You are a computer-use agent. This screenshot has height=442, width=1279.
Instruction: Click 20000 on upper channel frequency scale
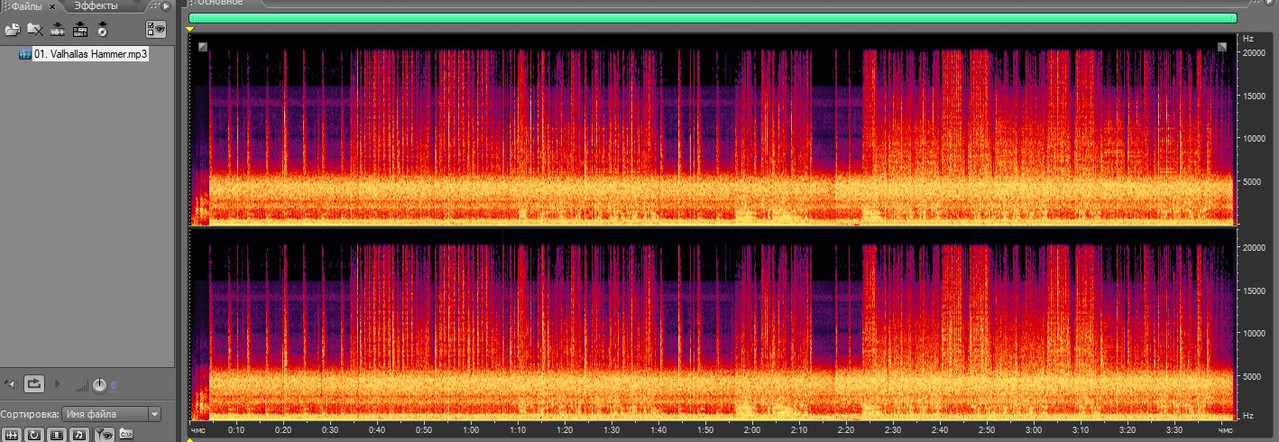coord(1255,52)
